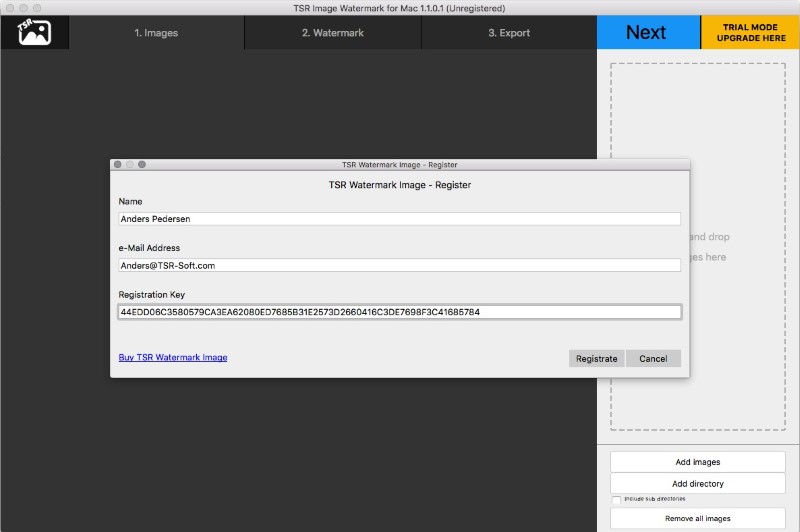The width and height of the screenshot is (800, 532).
Task: Click the blue Next button
Action: 648,32
